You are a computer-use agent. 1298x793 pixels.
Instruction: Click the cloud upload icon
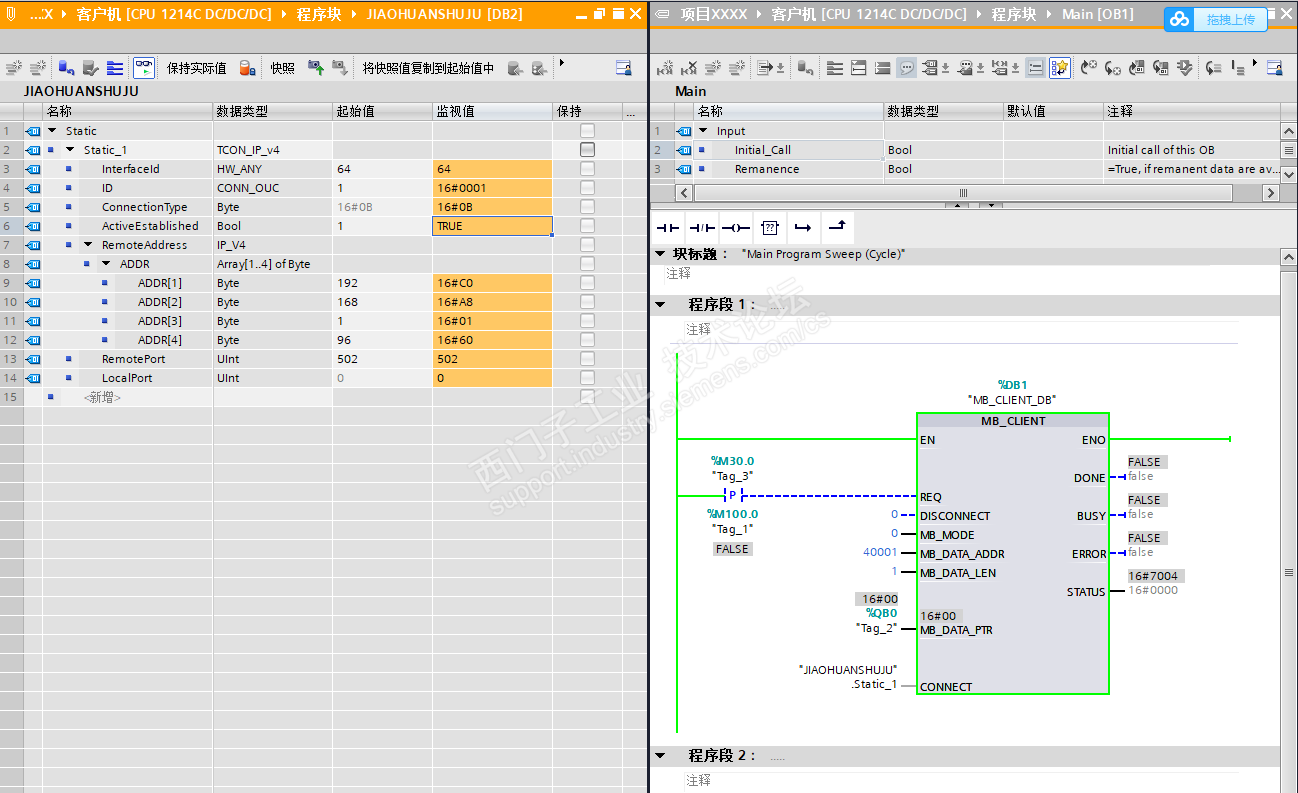(1181, 19)
